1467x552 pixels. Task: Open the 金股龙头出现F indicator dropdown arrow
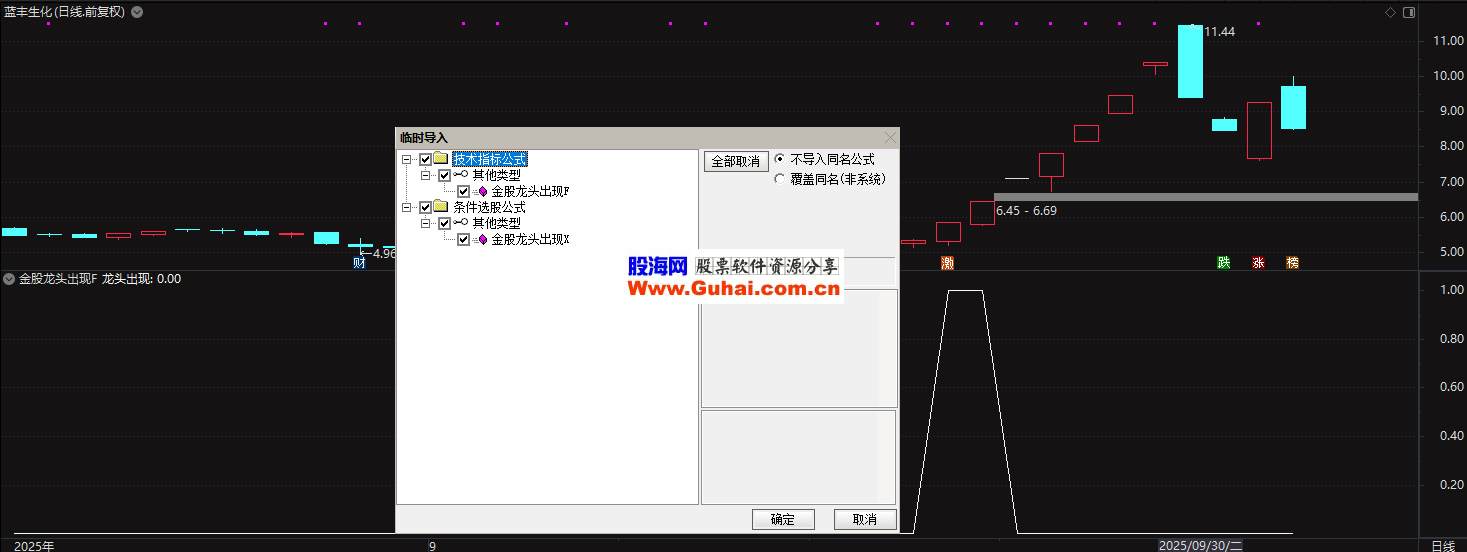click(x=9, y=279)
